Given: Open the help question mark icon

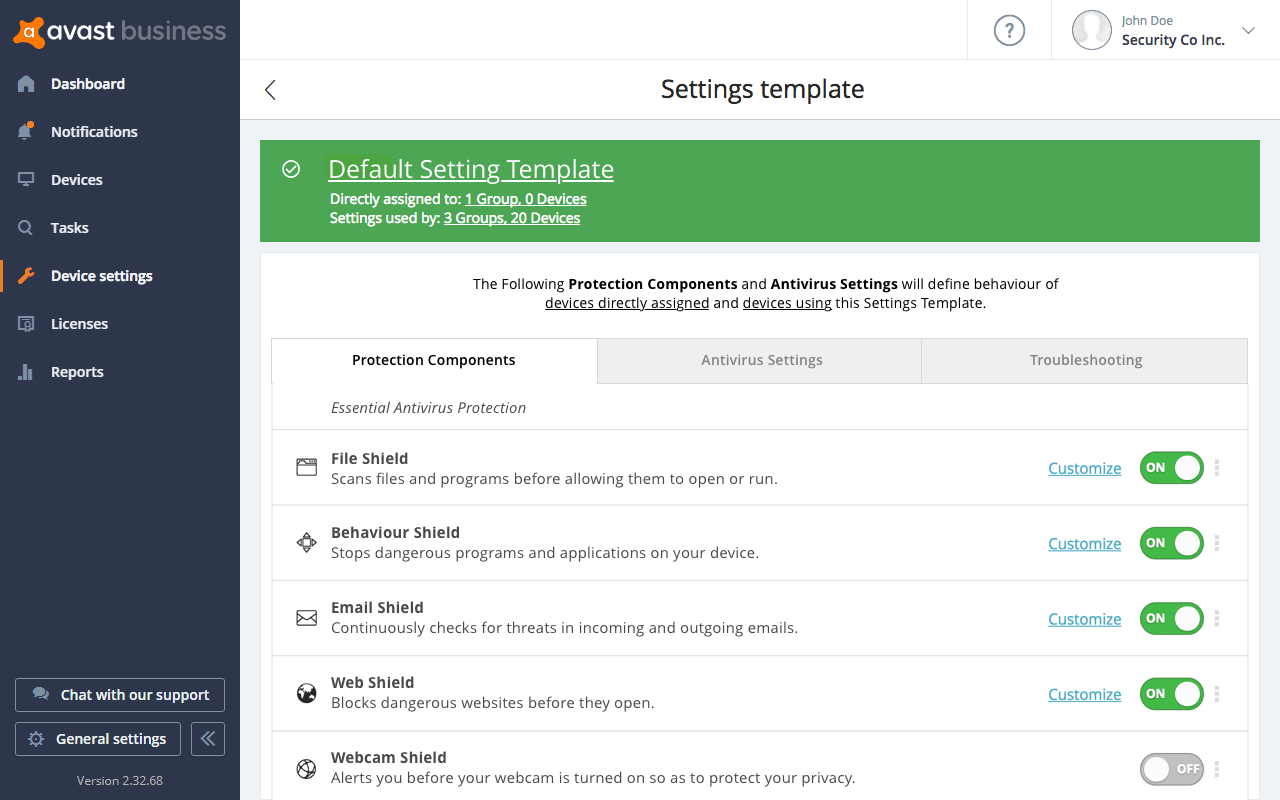Looking at the screenshot, I should [x=1009, y=30].
